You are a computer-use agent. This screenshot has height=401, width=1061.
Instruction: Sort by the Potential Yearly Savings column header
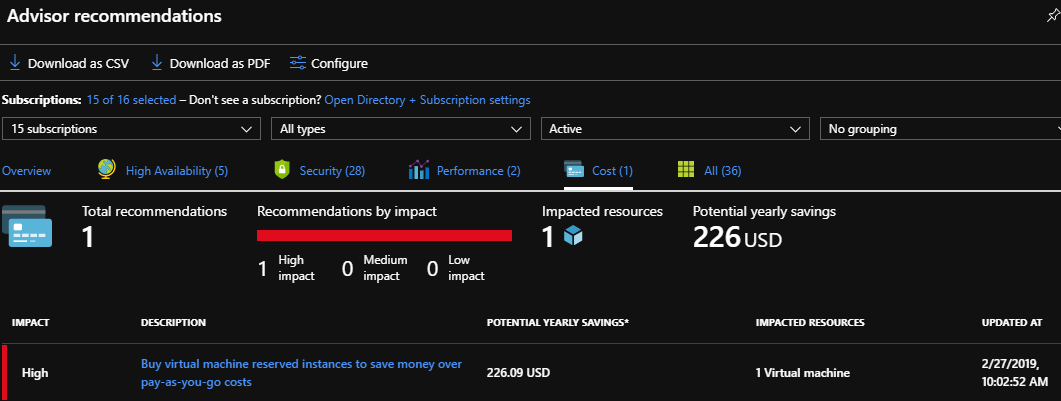point(557,323)
